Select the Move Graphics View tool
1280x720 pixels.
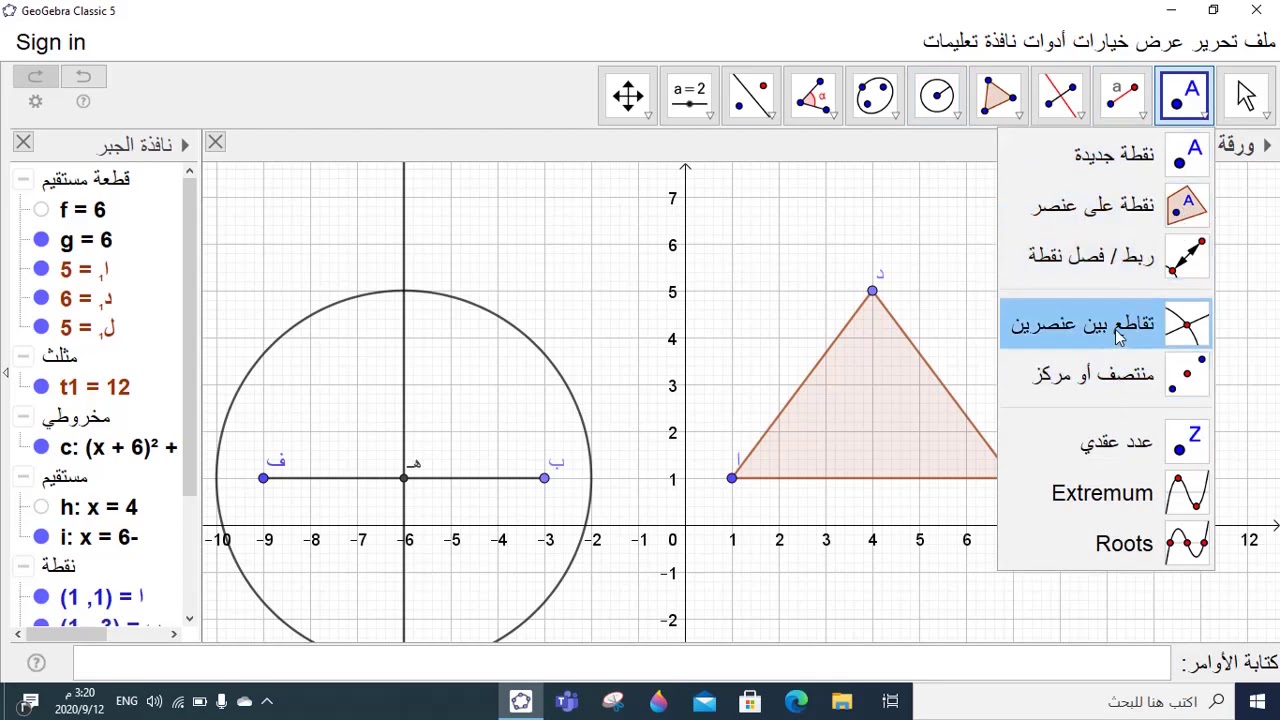627,96
